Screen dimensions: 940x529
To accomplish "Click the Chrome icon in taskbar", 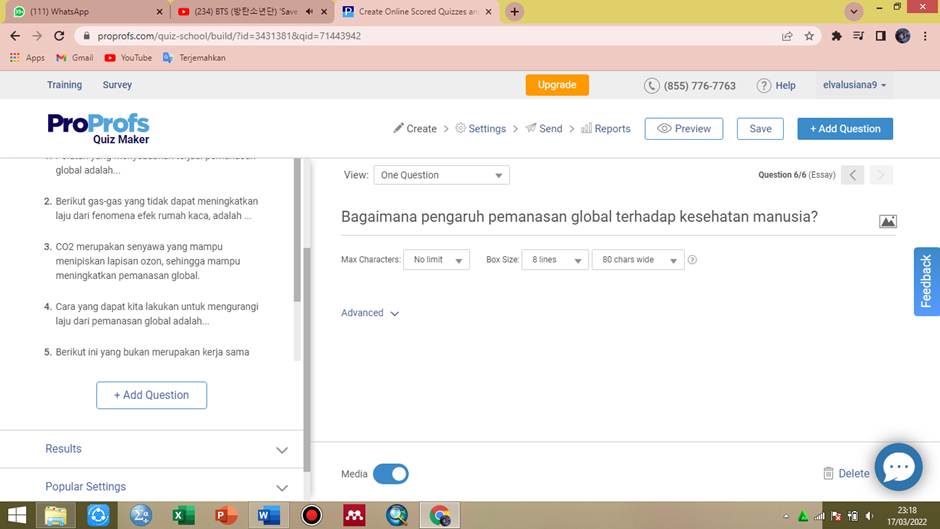I will click(x=439, y=515).
